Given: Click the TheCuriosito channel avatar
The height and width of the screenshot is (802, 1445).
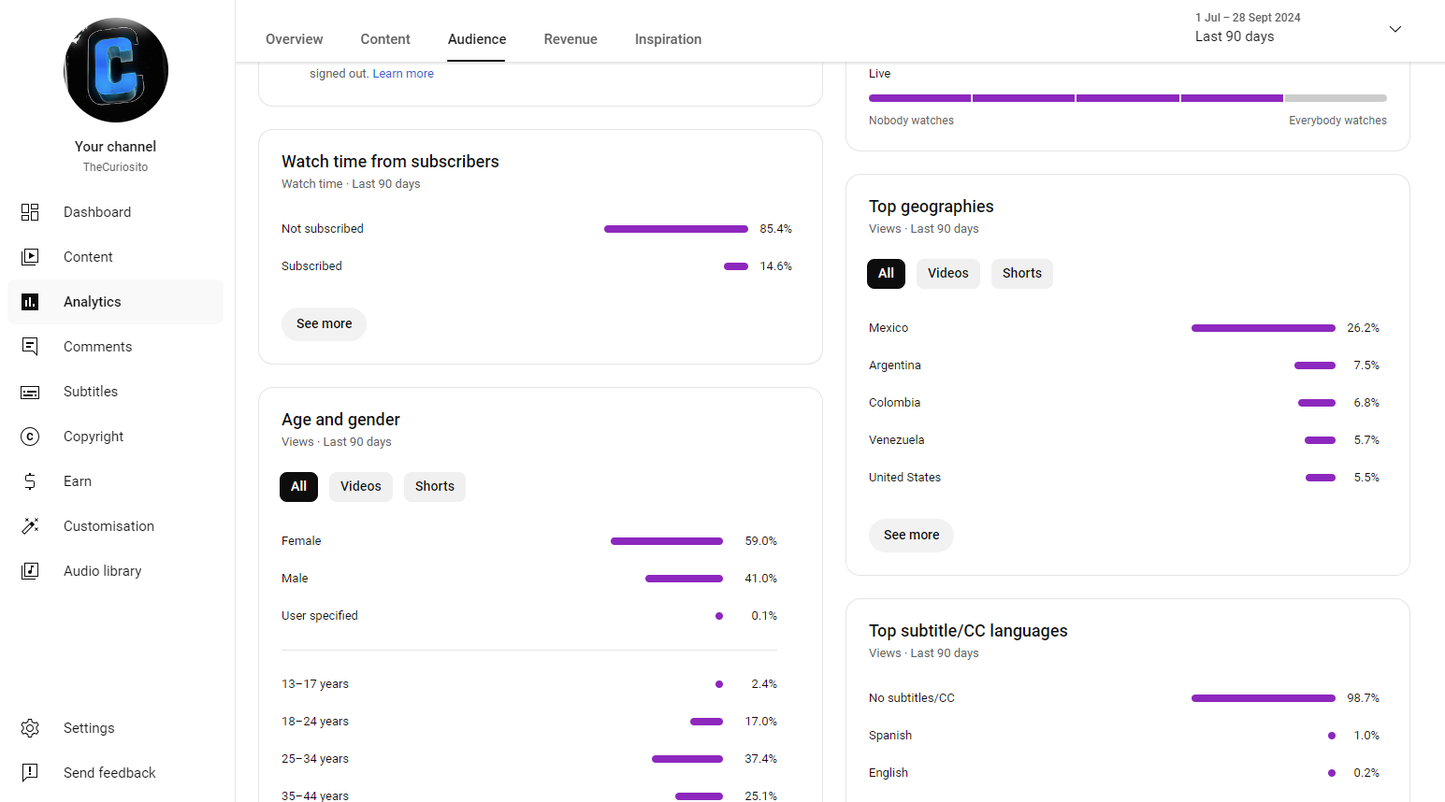Looking at the screenshot, I should pyautogui.click(x=116, y=71).
